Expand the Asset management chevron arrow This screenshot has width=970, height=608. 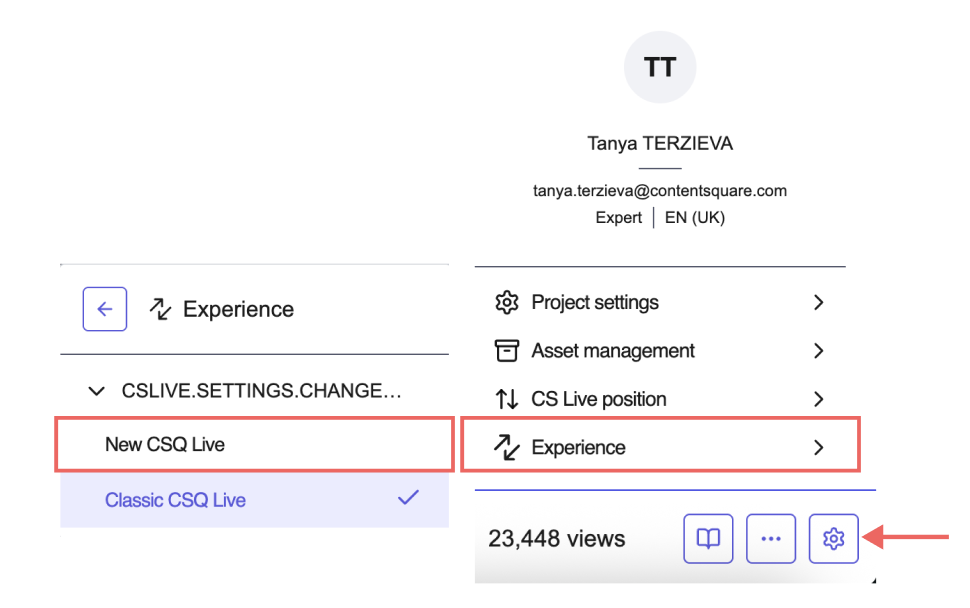click(x=818, y=351)
